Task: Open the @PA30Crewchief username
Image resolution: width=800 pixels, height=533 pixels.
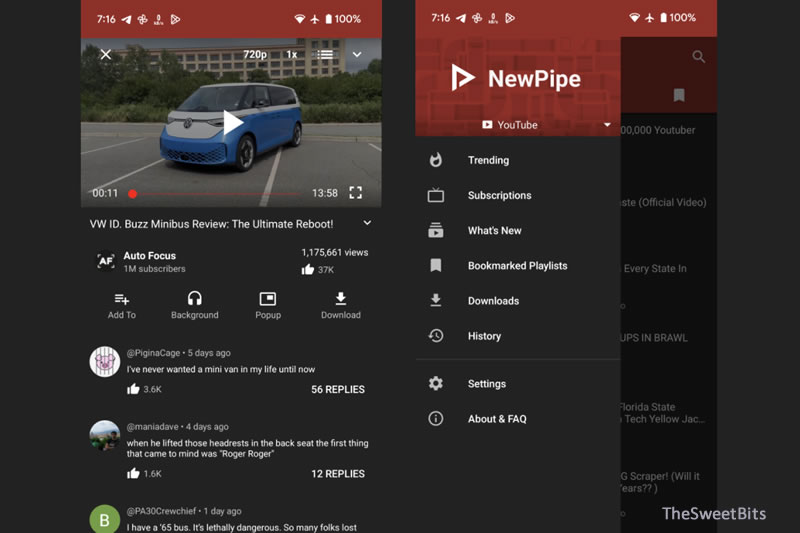Action: point(161,511)
